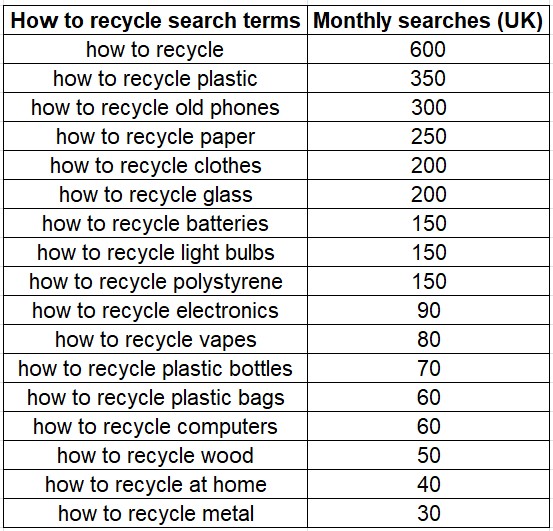Select the 'how to recycle wood' cell
The image size is (553, 531).
(x=155, y=455)
